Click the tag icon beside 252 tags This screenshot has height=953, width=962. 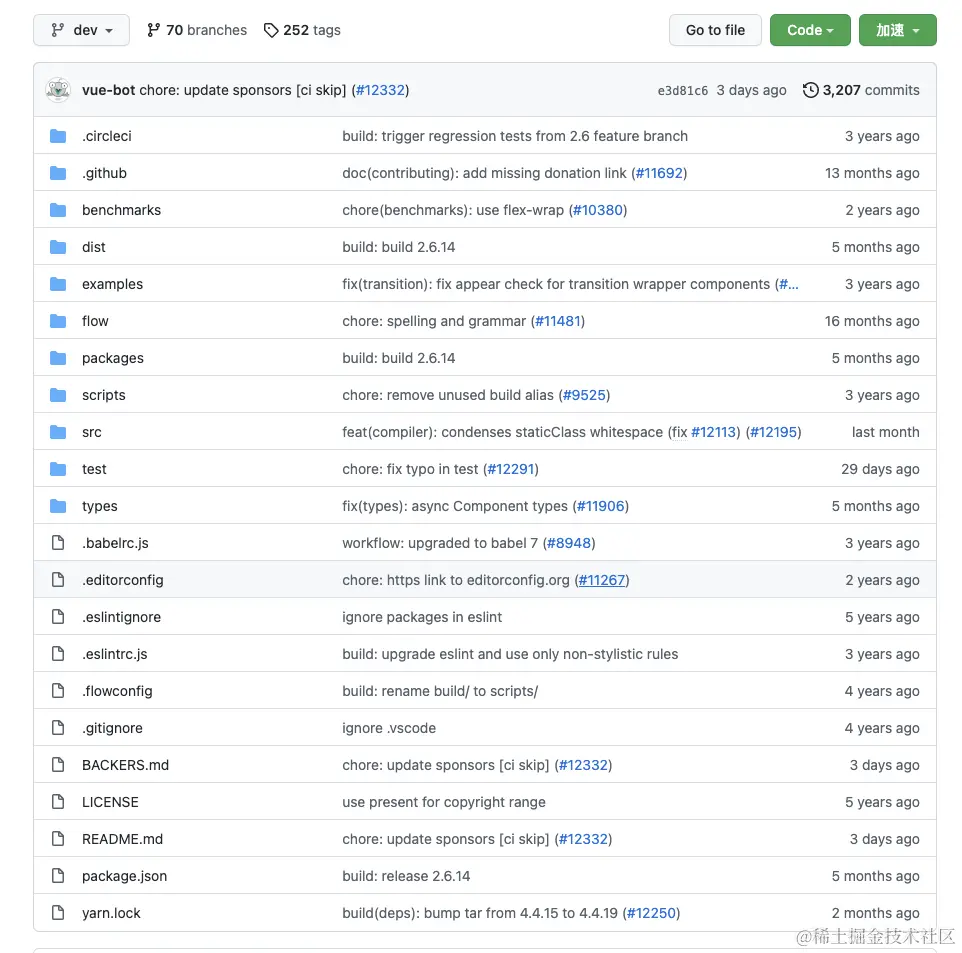(271, 30)
